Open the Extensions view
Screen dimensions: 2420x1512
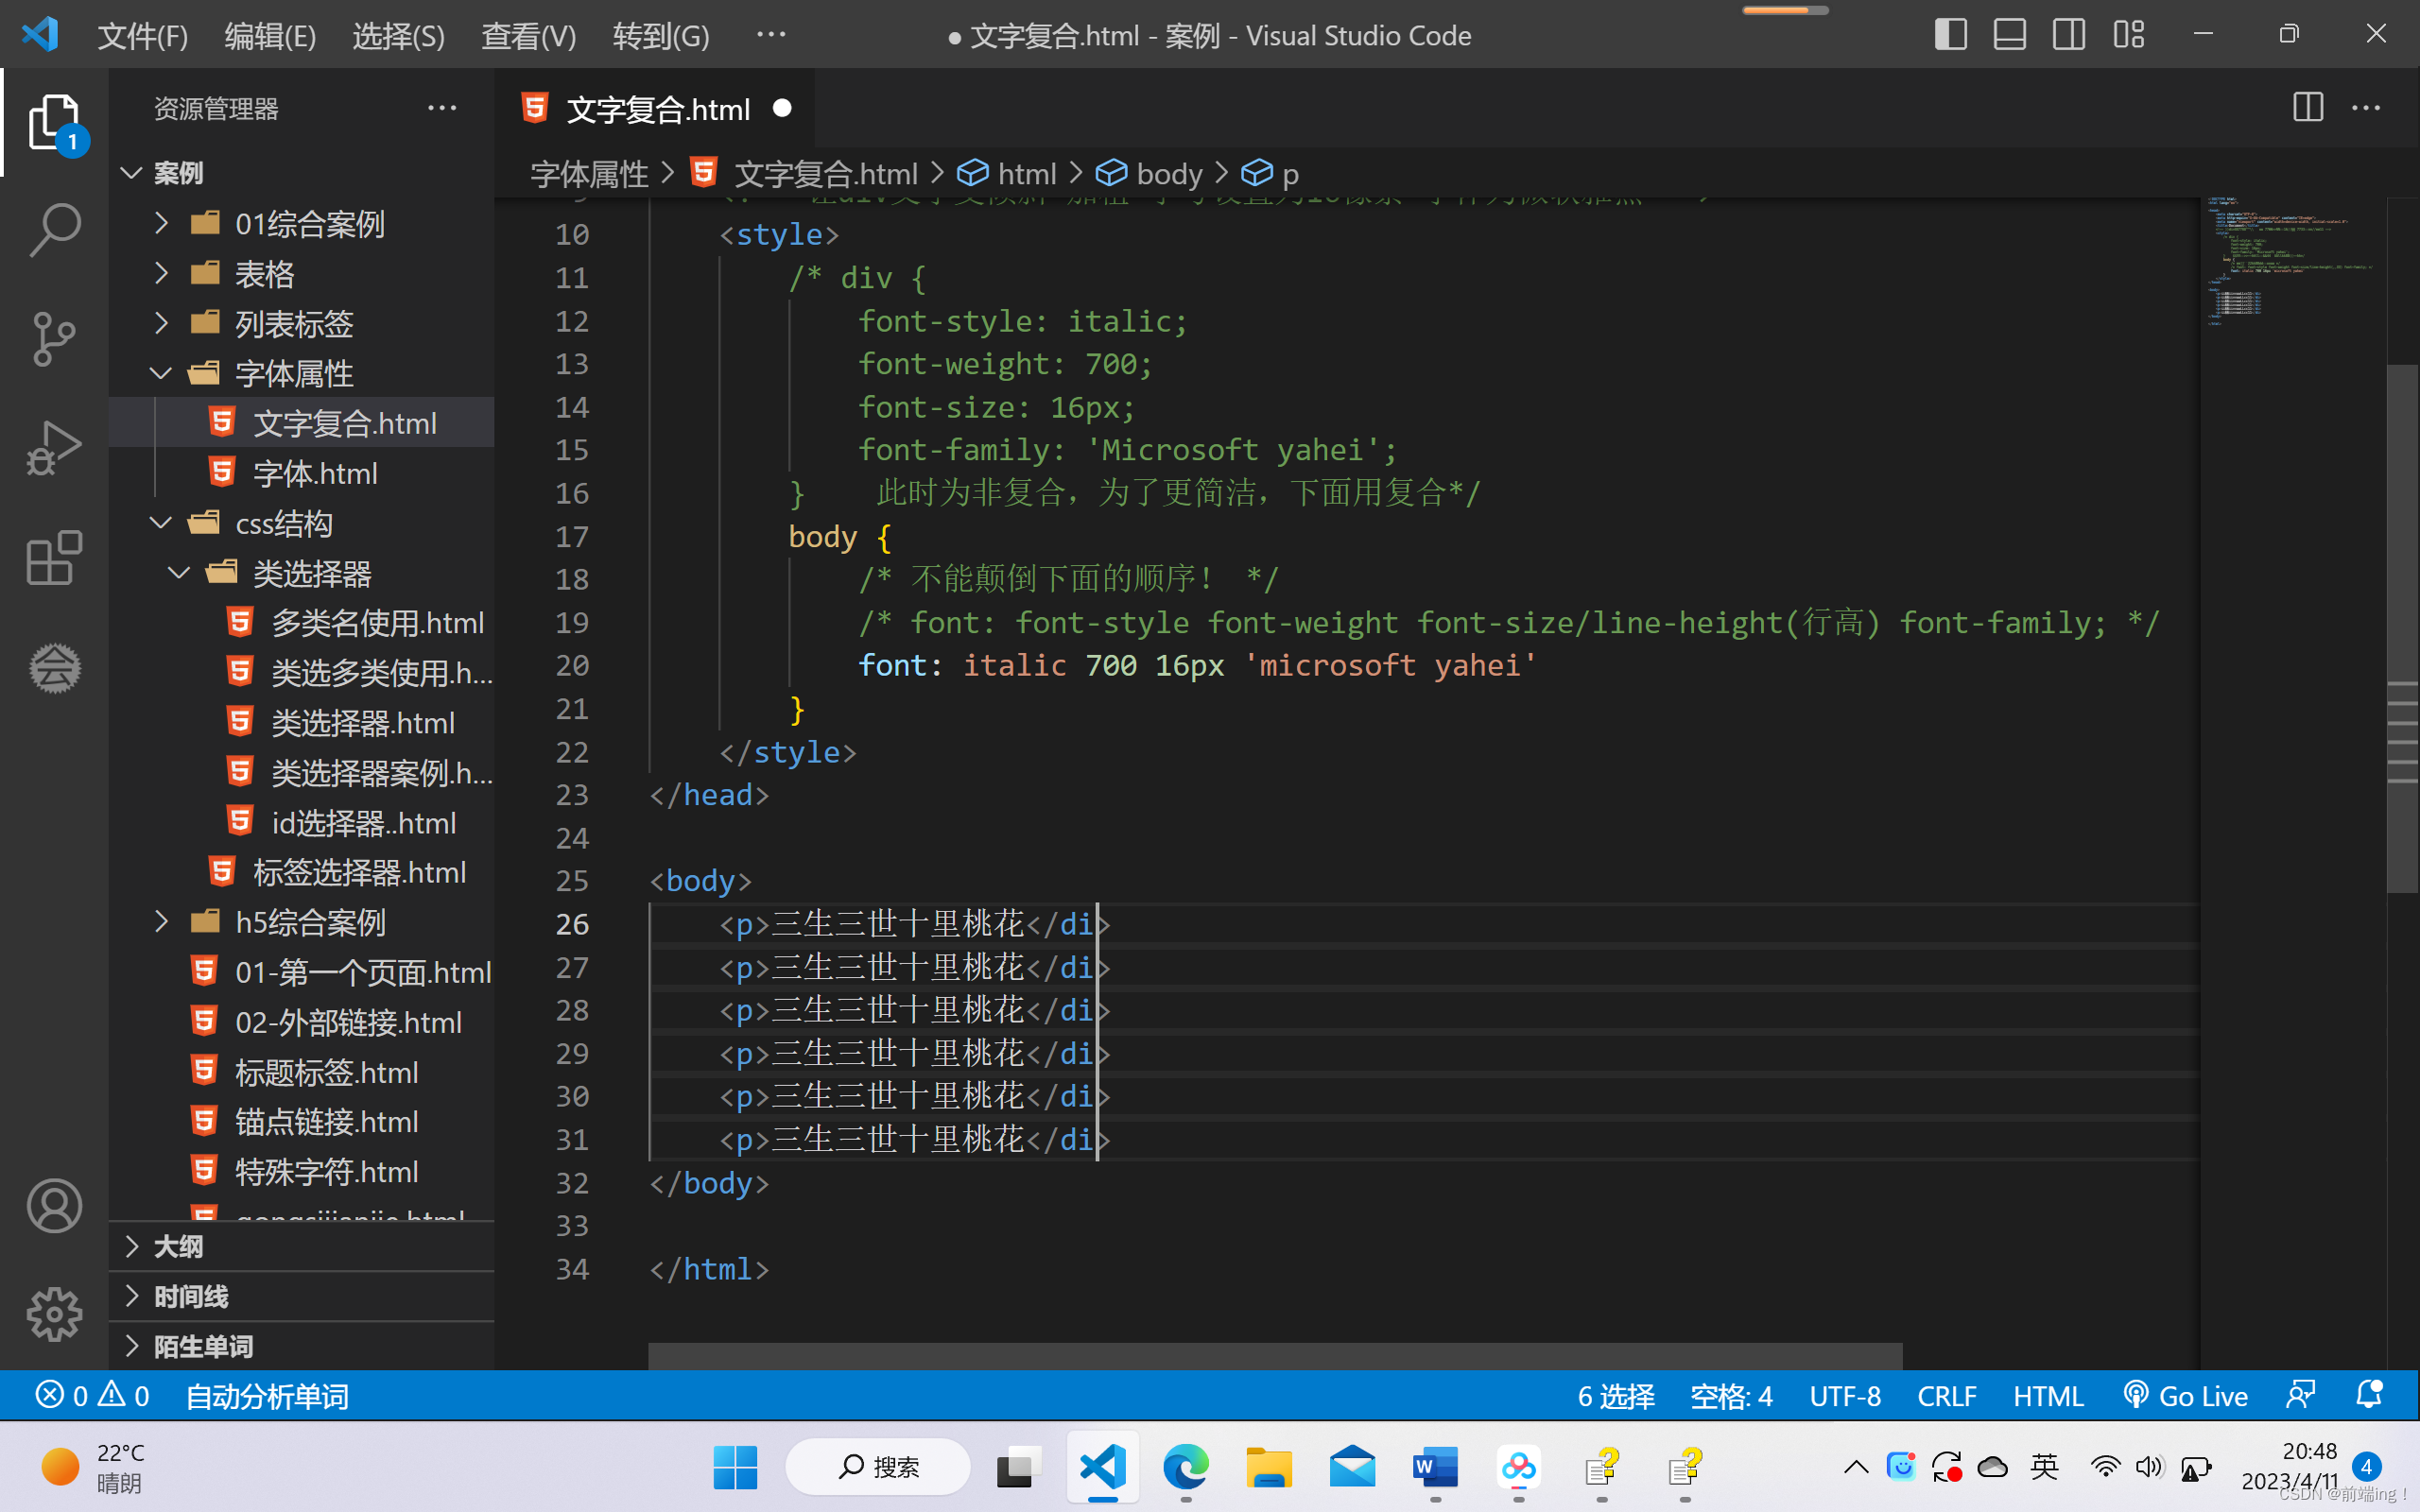pyautogui.click(x=54, y=558)
